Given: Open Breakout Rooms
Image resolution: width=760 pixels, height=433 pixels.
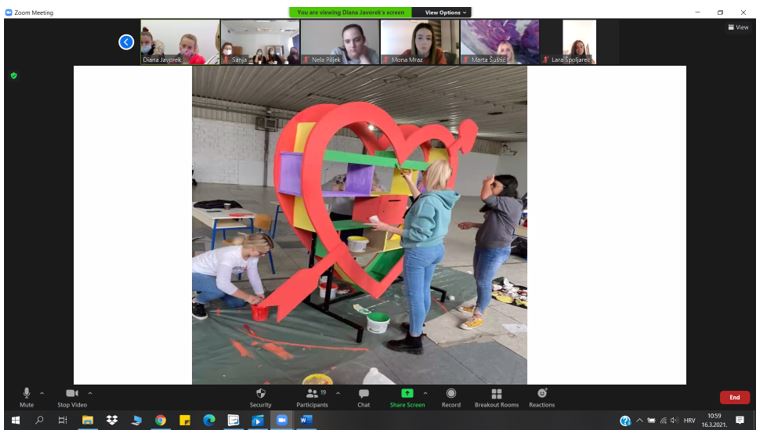Looking at the screenshot, I should pos(496,395).
